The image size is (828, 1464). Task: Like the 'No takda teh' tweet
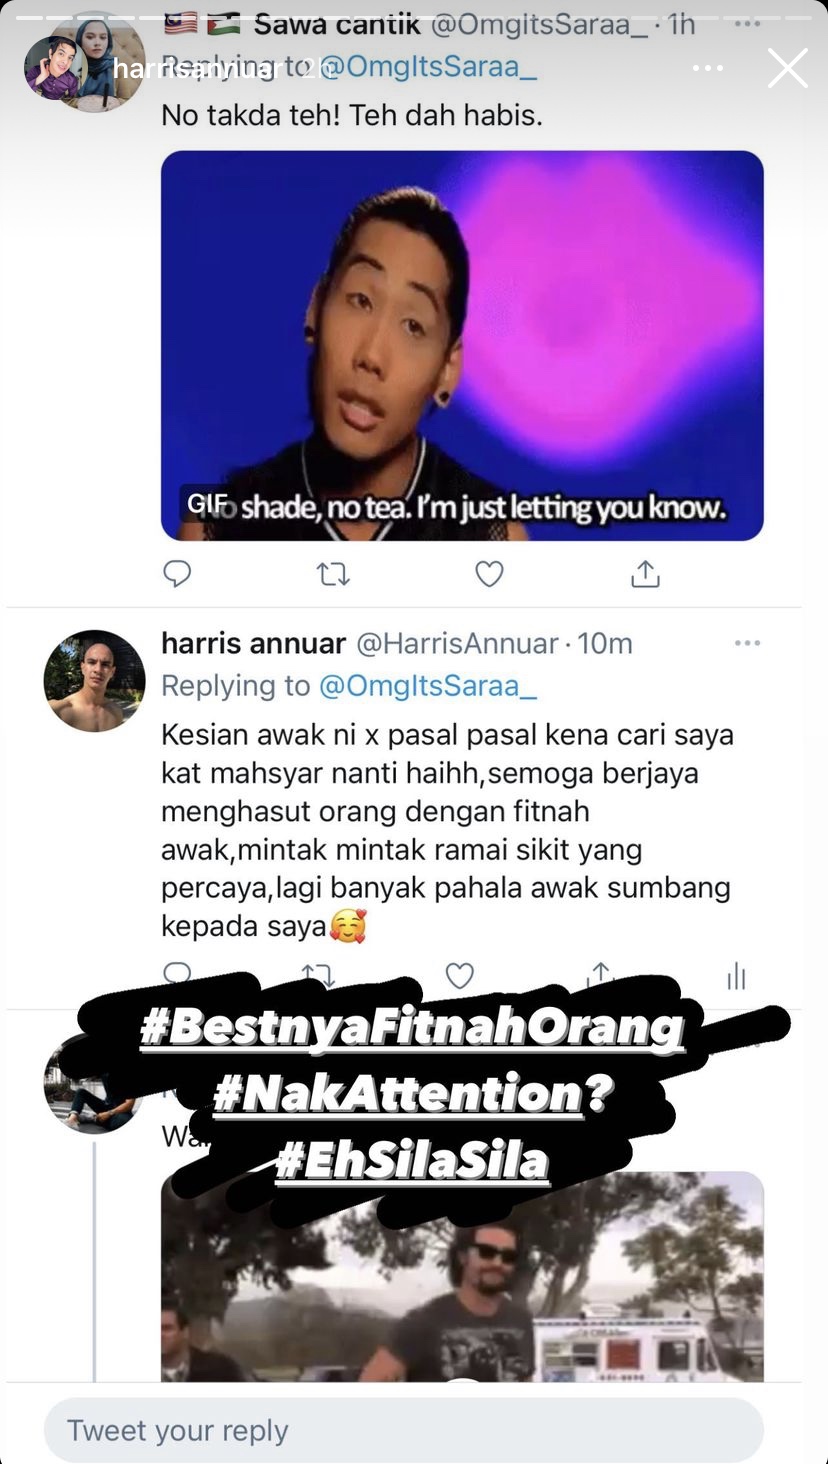pos(489,573)
